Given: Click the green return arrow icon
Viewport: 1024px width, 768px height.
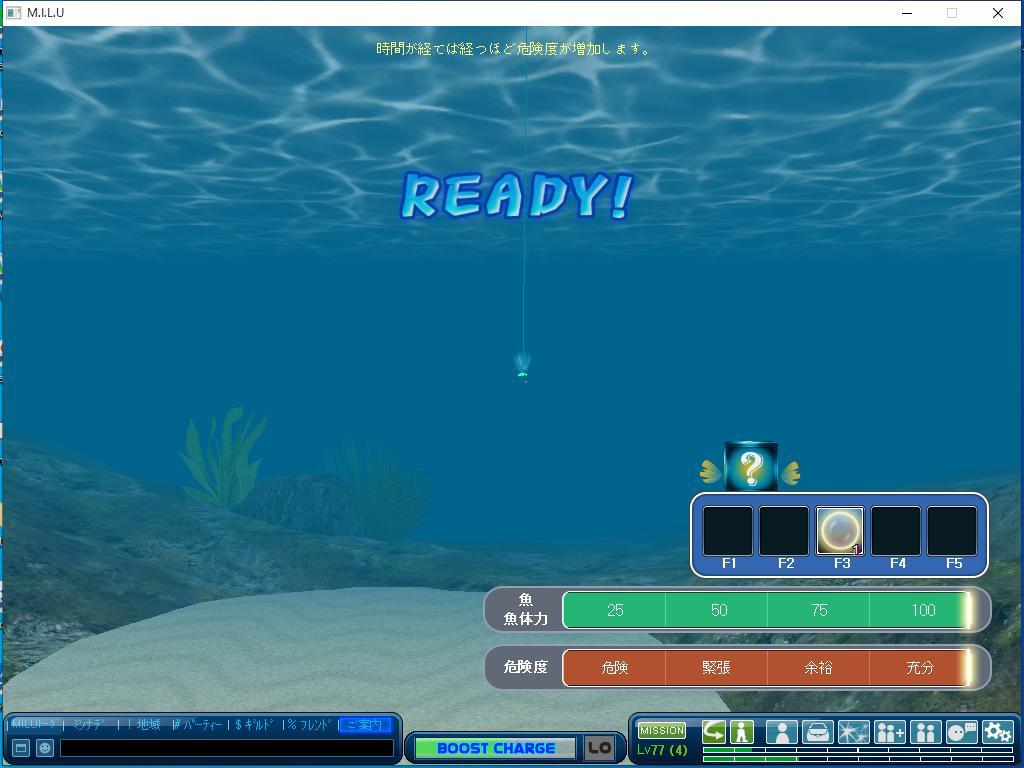Looking at the screenshot, I should coord(714,732).
